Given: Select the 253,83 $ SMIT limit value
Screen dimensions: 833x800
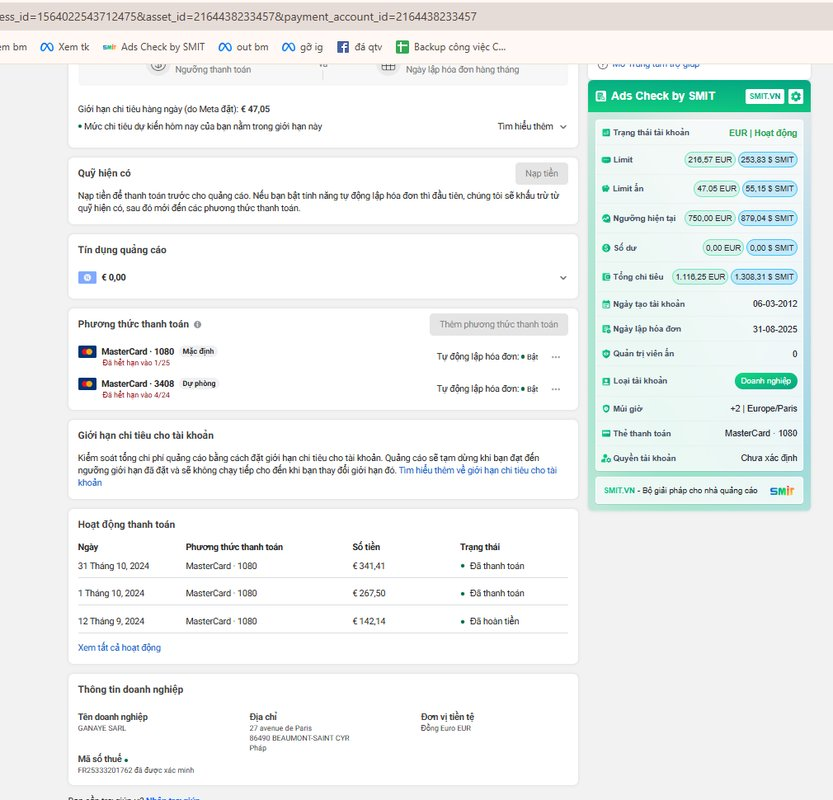Looking at the screenshot, I should pos(767,160).
